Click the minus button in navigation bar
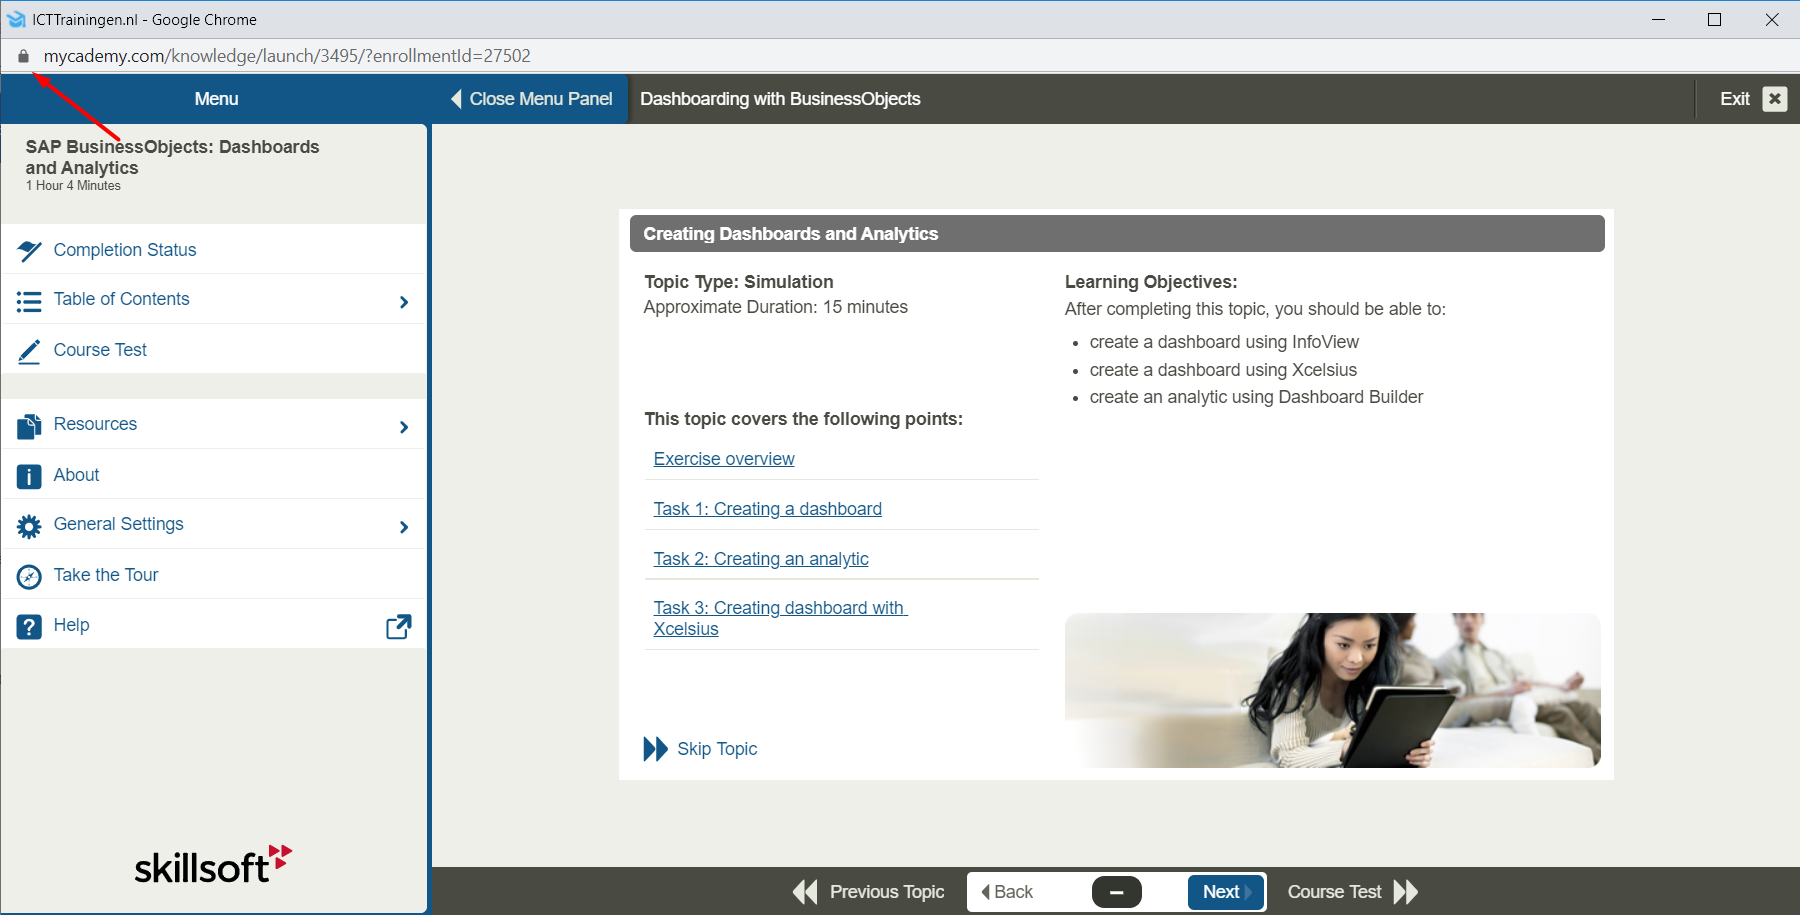The image size is (1800, 915). (1116, 892)
